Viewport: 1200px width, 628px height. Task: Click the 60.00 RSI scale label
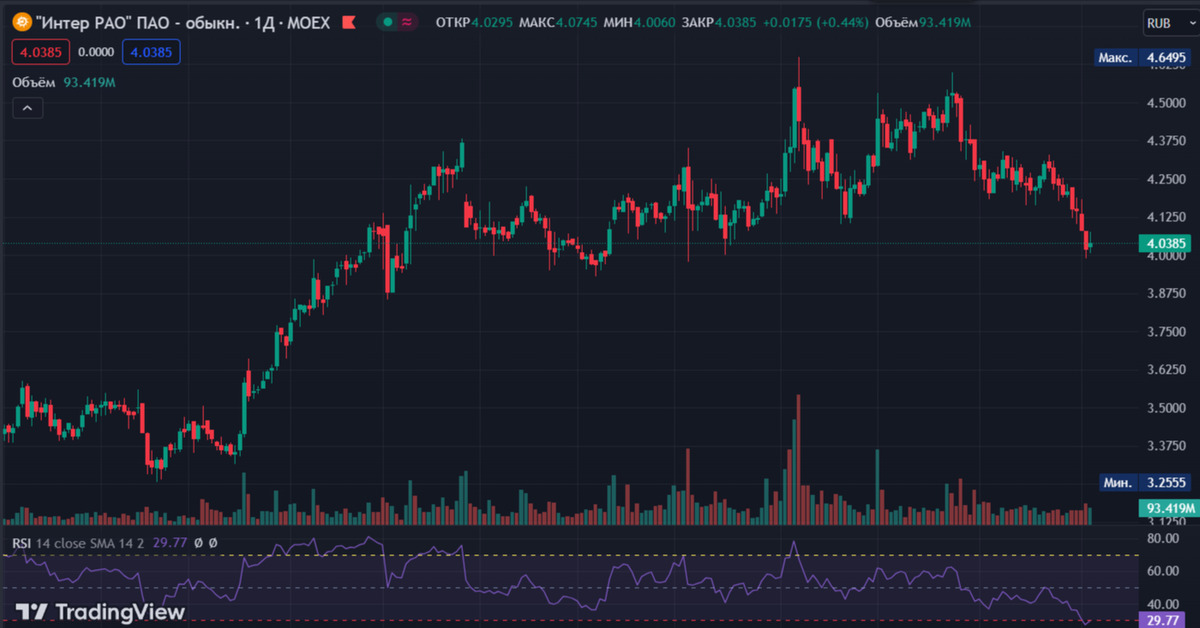[1164, 571]
